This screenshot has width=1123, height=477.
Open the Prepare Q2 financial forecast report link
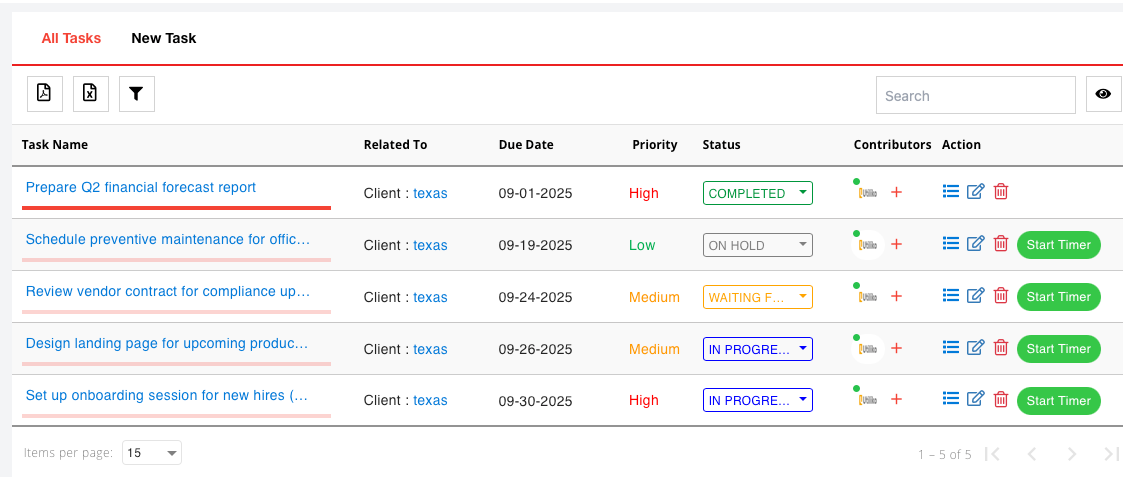pos(141,187)
